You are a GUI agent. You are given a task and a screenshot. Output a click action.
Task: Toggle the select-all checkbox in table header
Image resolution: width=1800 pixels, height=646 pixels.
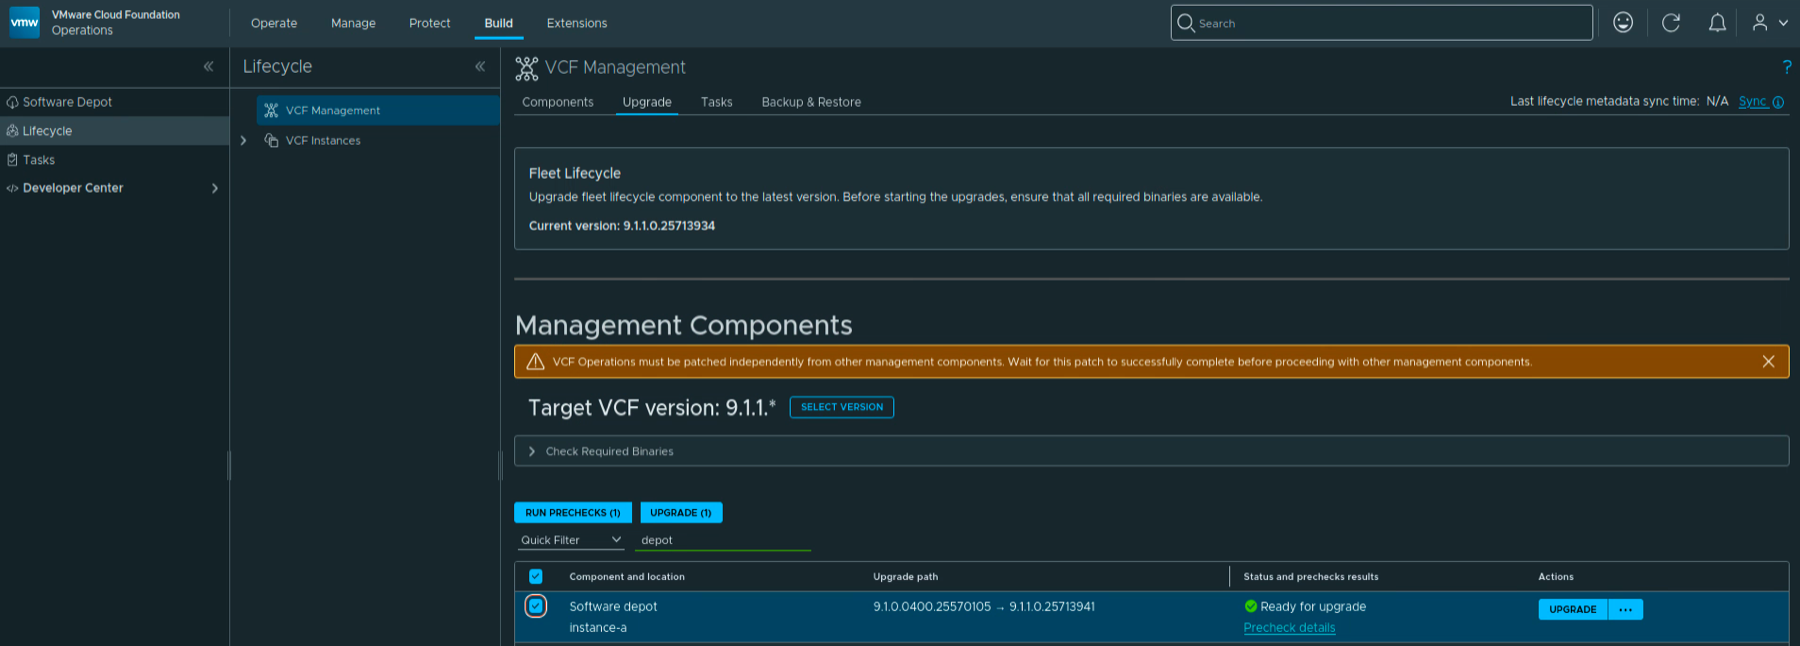(x=535, y=576)
